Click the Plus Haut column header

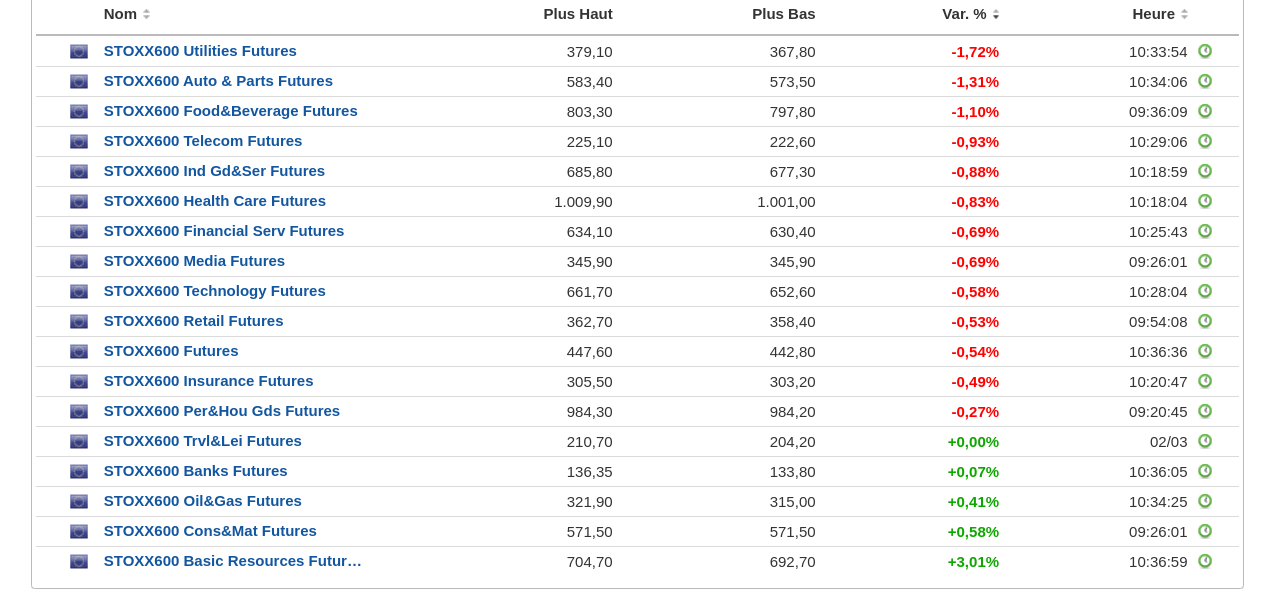pyautogui.click(x=577, y=14)
